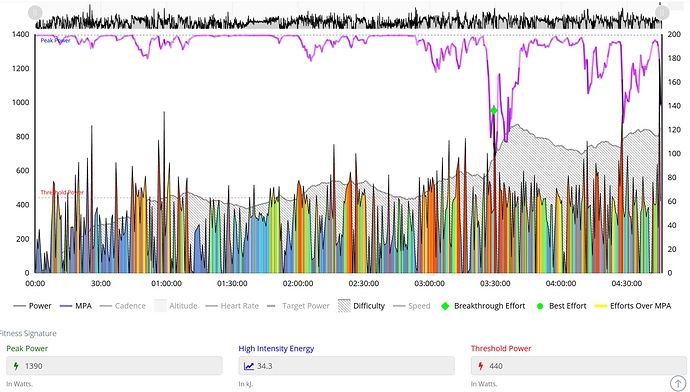Click the '01:00:00' time axis label
This screenshot has width=690, height=392.
pos(166,283)
